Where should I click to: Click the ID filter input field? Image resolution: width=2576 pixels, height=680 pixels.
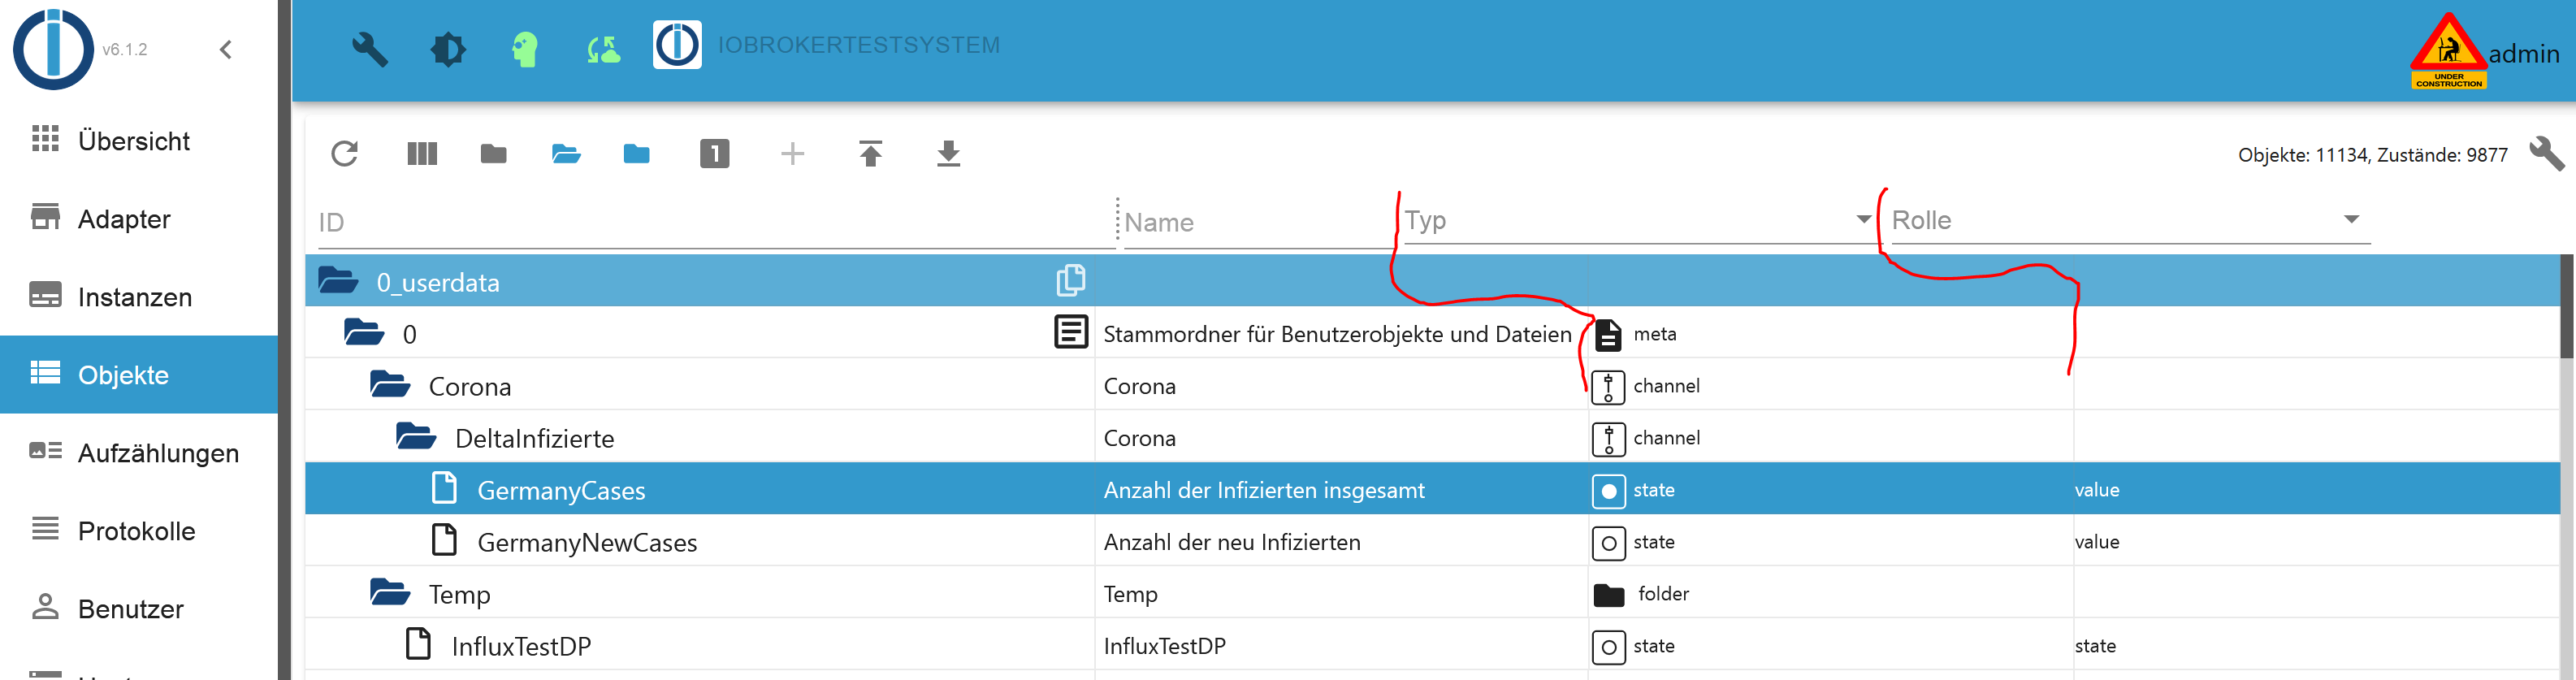point(714,222)
